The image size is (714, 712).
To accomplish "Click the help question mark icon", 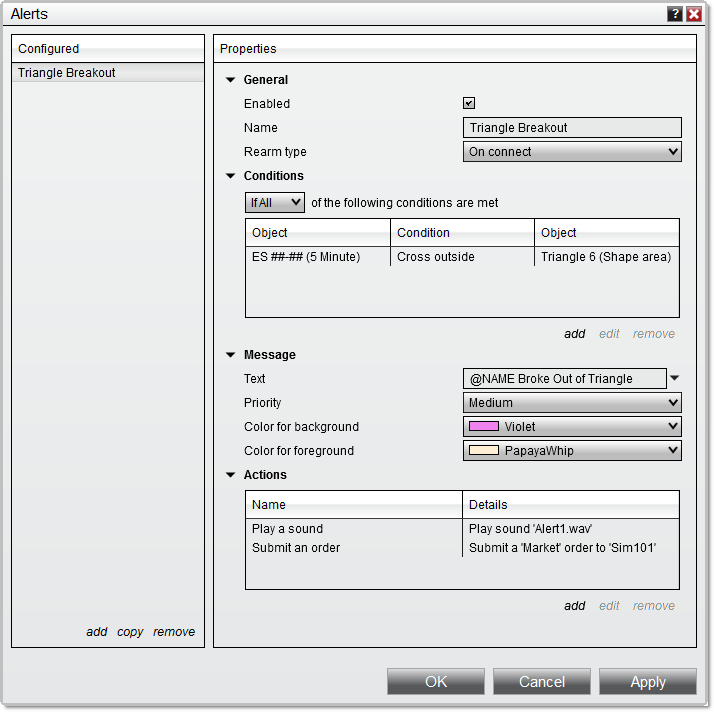I will [x=675, y=14].
